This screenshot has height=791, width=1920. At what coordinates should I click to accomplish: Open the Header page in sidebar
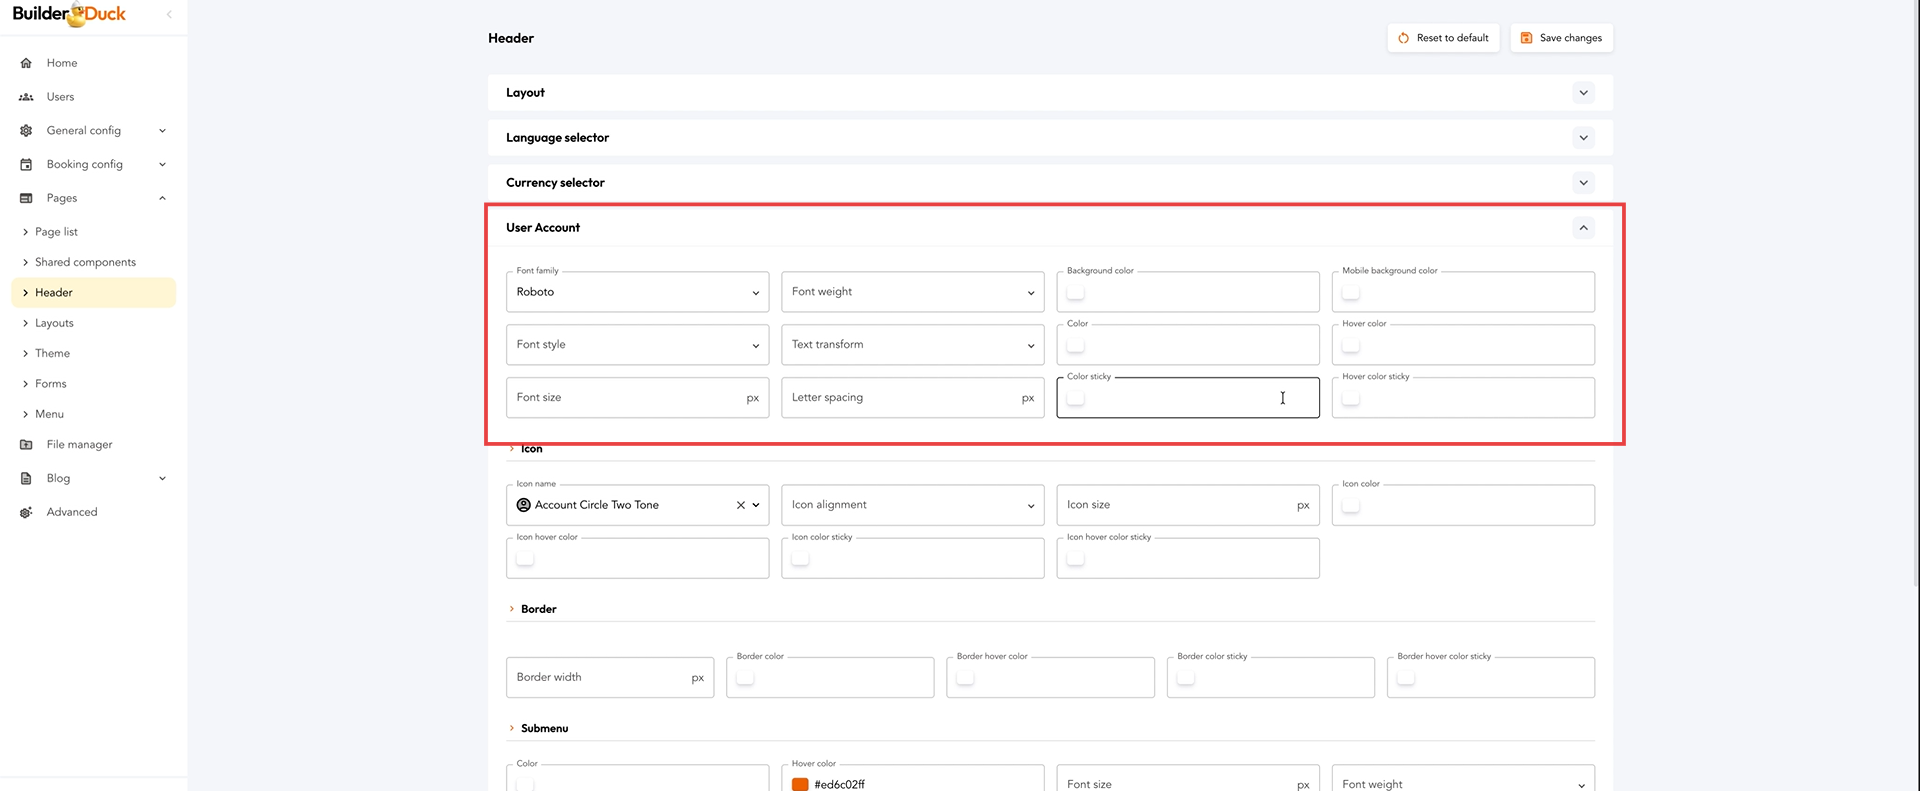click(x=54, y=293)
